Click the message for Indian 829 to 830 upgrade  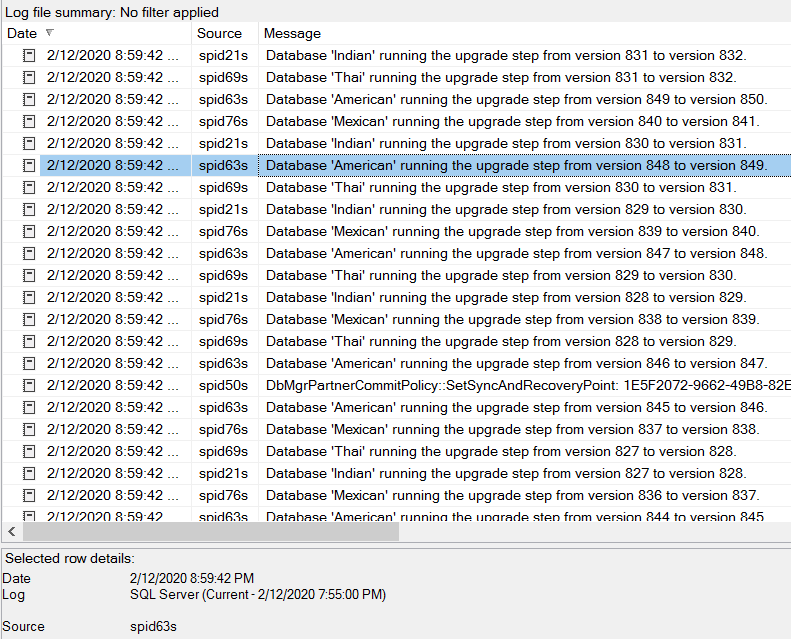click(505, 209)
